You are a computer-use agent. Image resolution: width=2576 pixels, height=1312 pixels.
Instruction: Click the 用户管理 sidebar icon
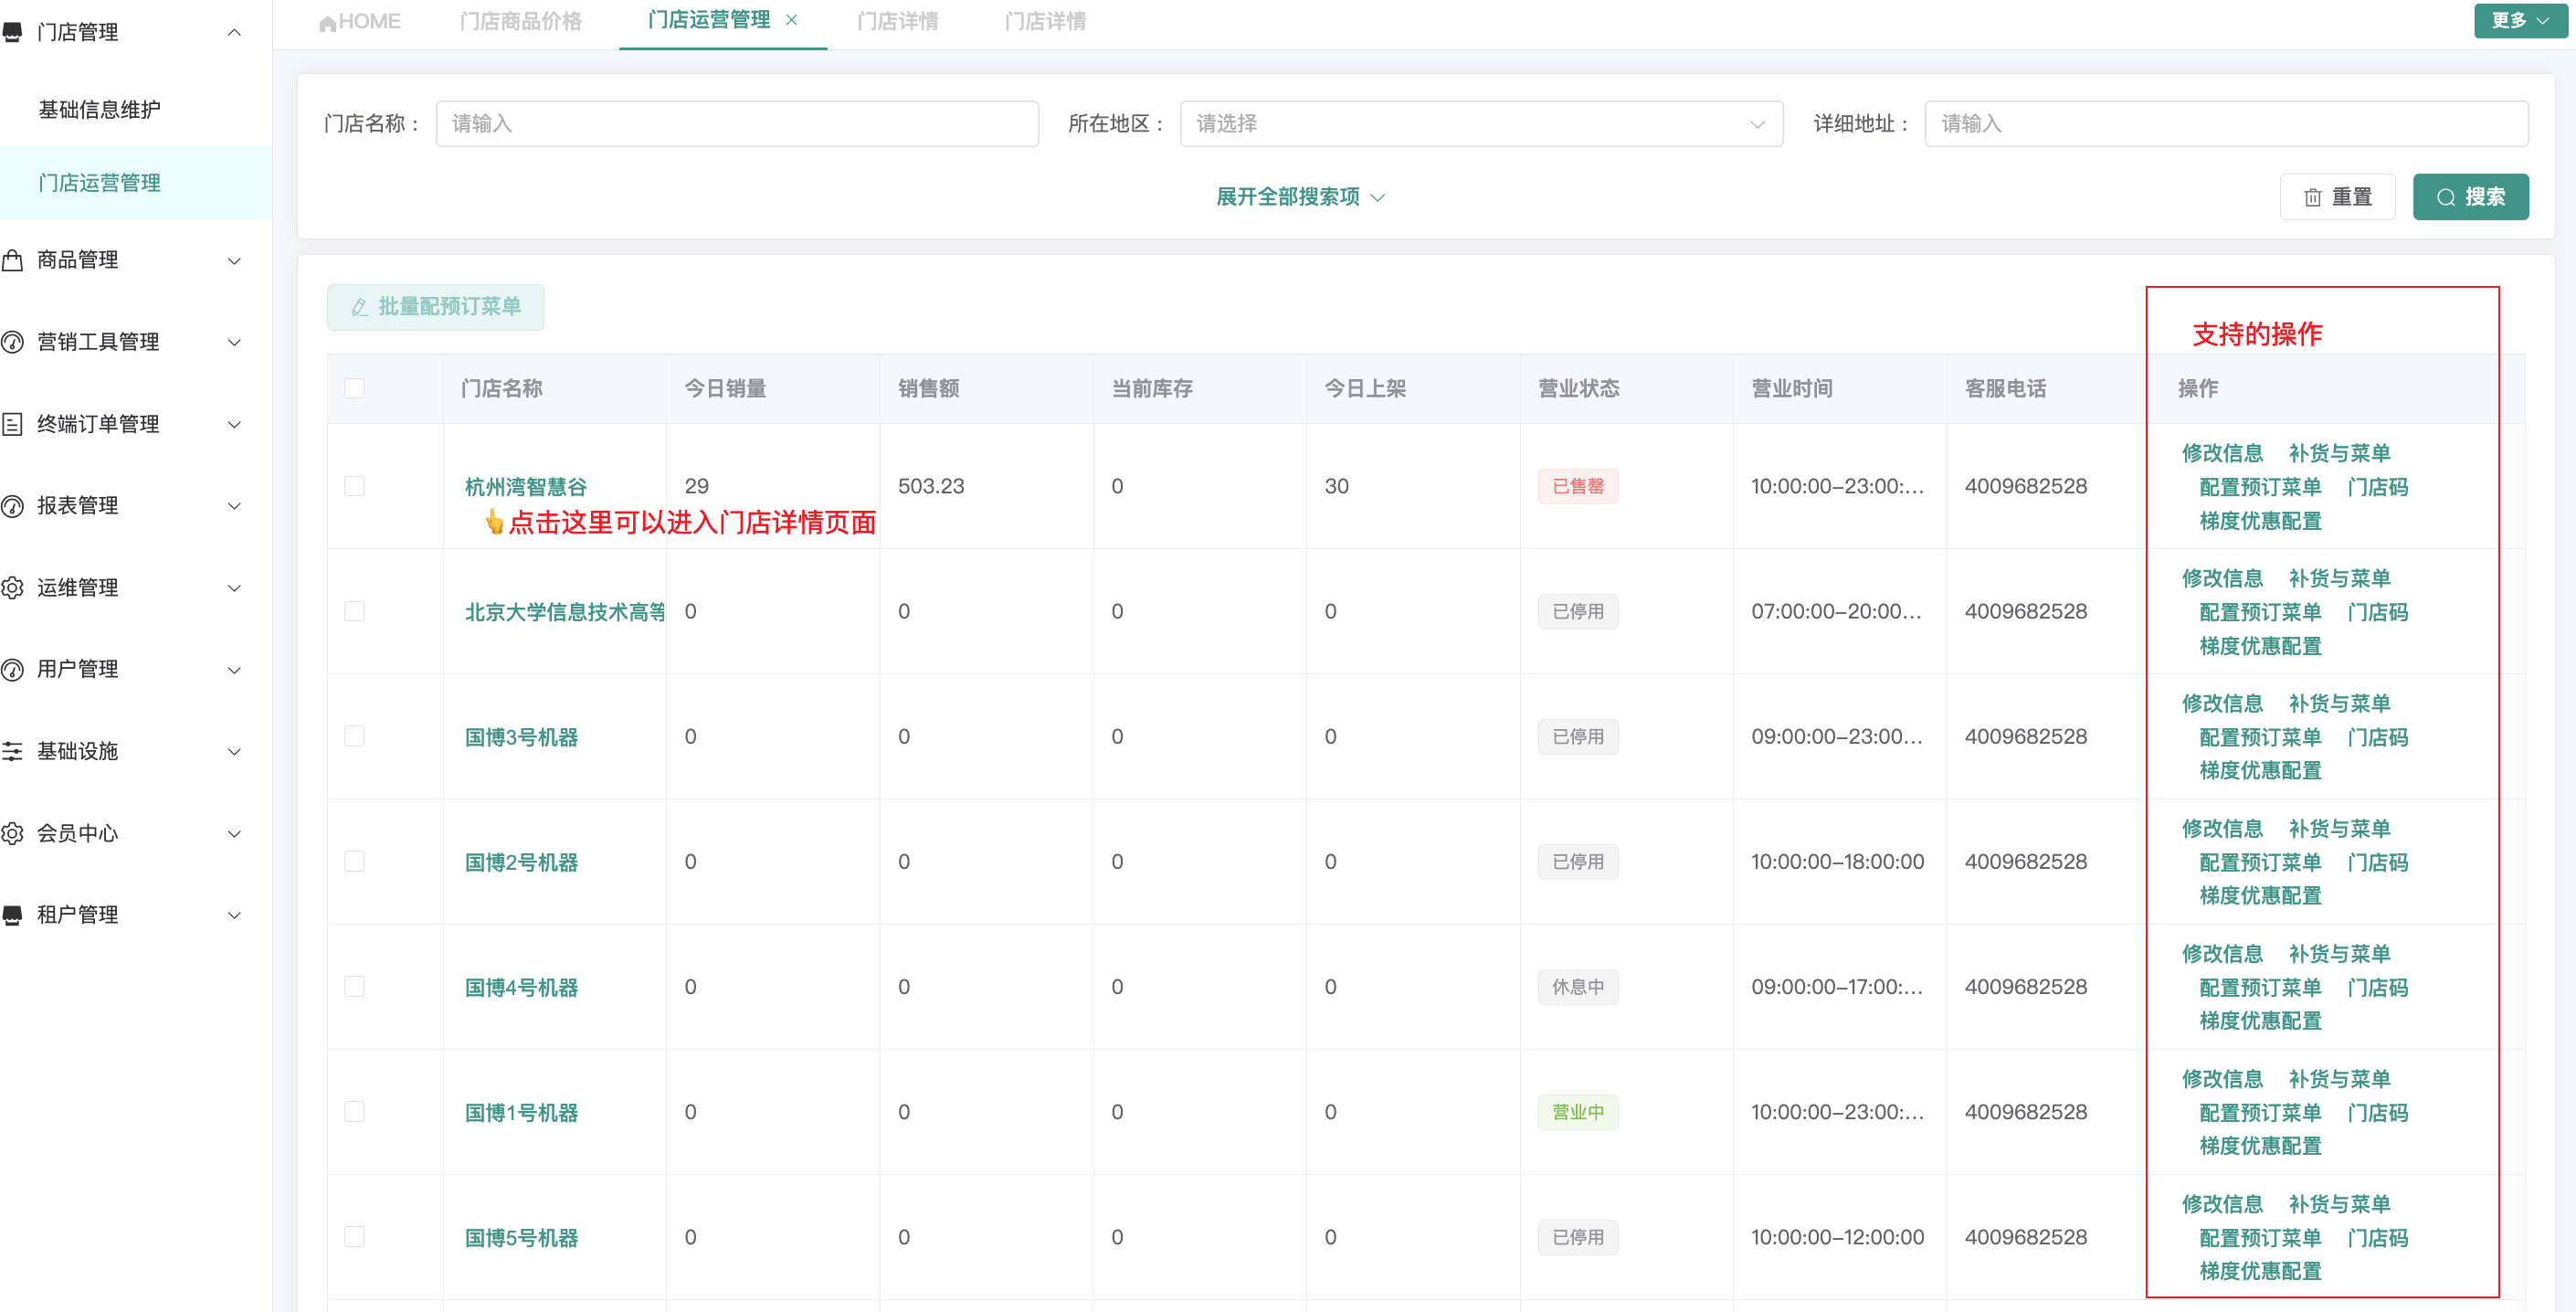coord(12,669)
